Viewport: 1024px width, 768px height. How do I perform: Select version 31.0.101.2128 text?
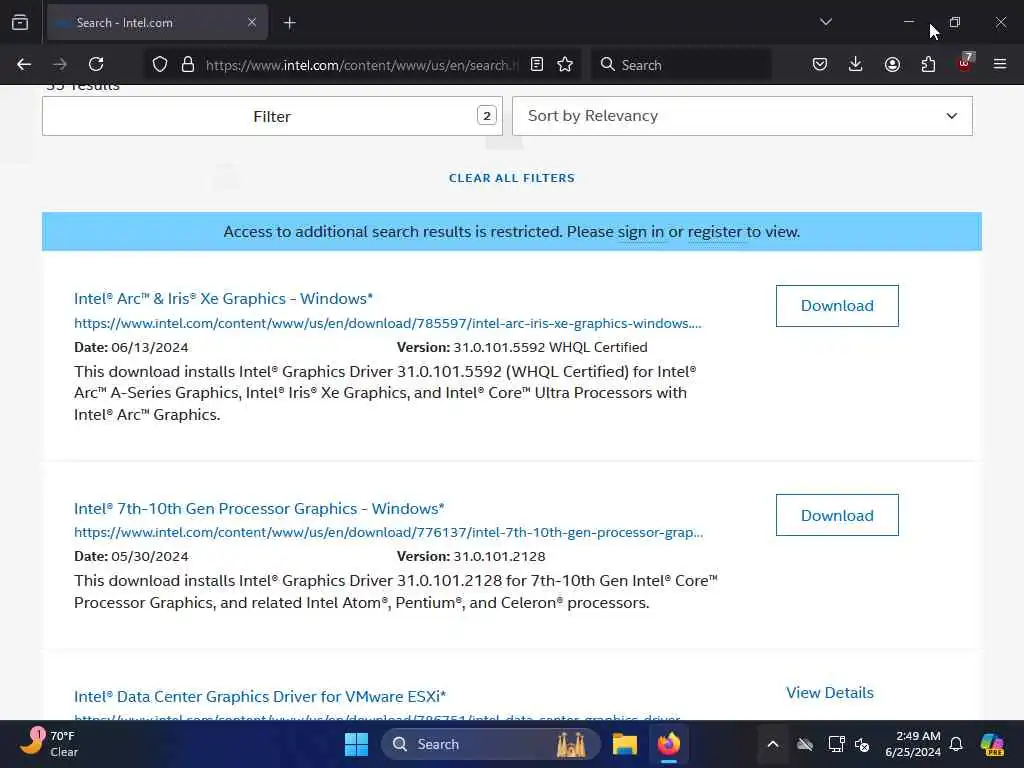pos(500,556)
